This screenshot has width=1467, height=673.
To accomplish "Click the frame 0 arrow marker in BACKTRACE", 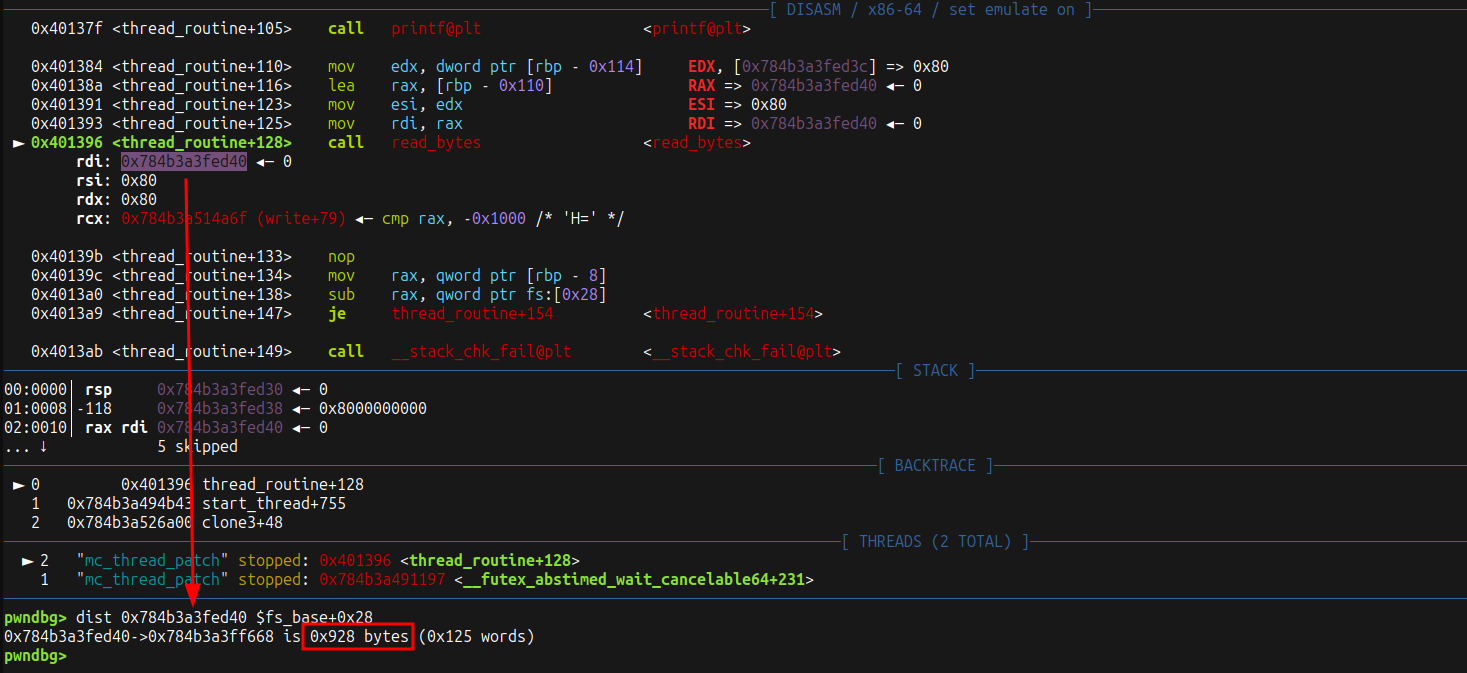I will pos(18,485).
